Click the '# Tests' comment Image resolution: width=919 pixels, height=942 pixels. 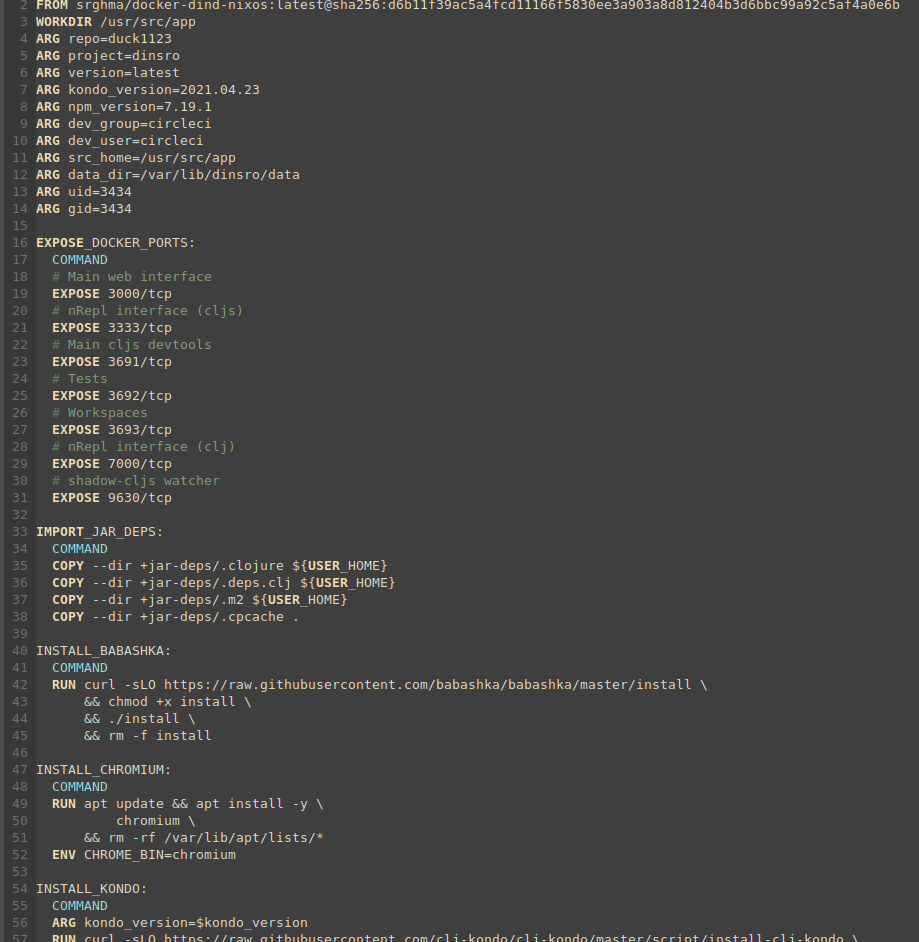tap(80, 379)
